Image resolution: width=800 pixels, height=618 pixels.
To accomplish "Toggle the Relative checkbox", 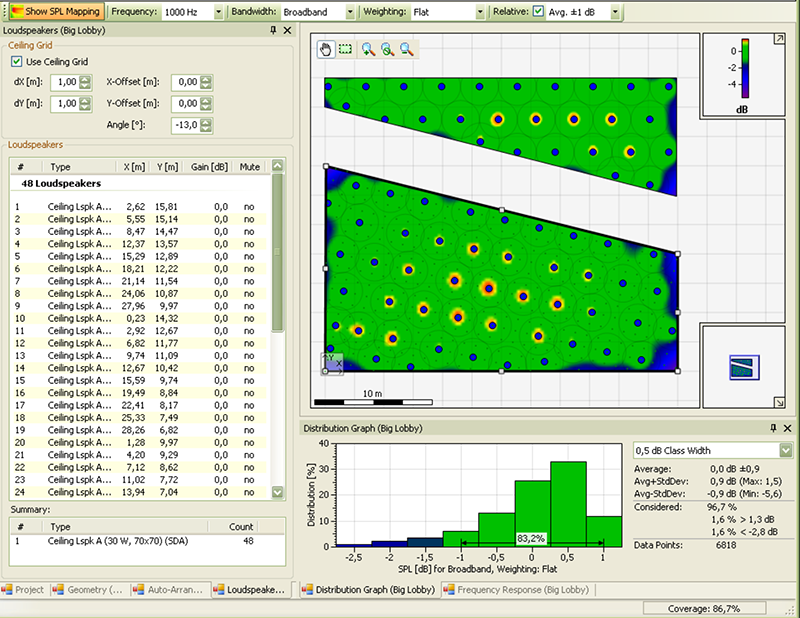I will [x=538, y=11].
